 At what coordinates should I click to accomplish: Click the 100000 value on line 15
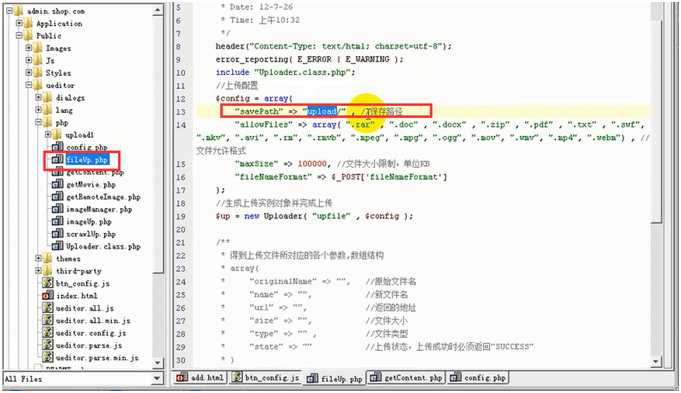tap(312, 164)
